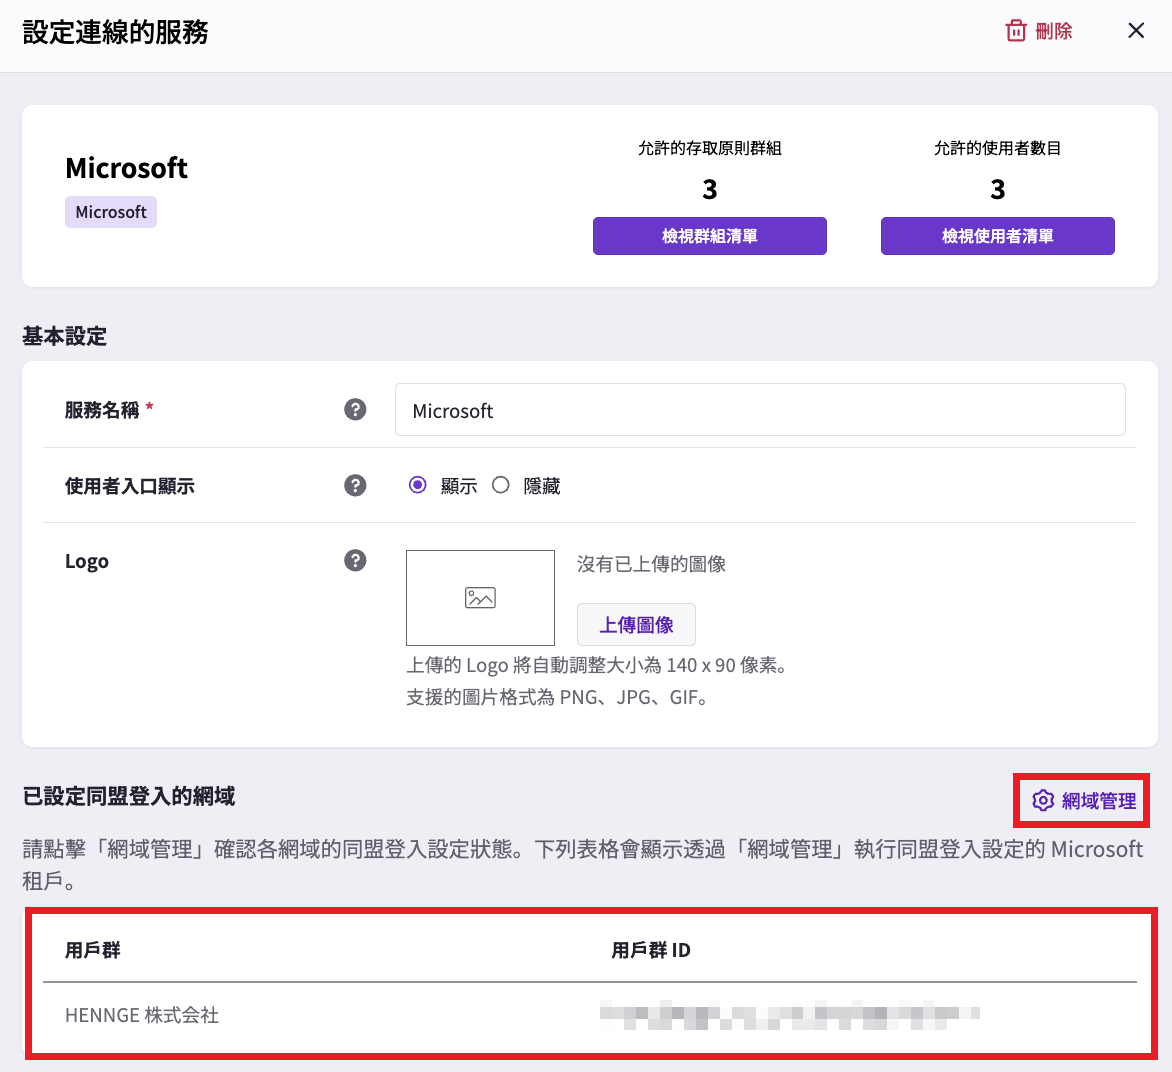Screen dimensions: 1172x1072
Task: Click the 上傳圖像 button
Action: [x=636, y=624]
